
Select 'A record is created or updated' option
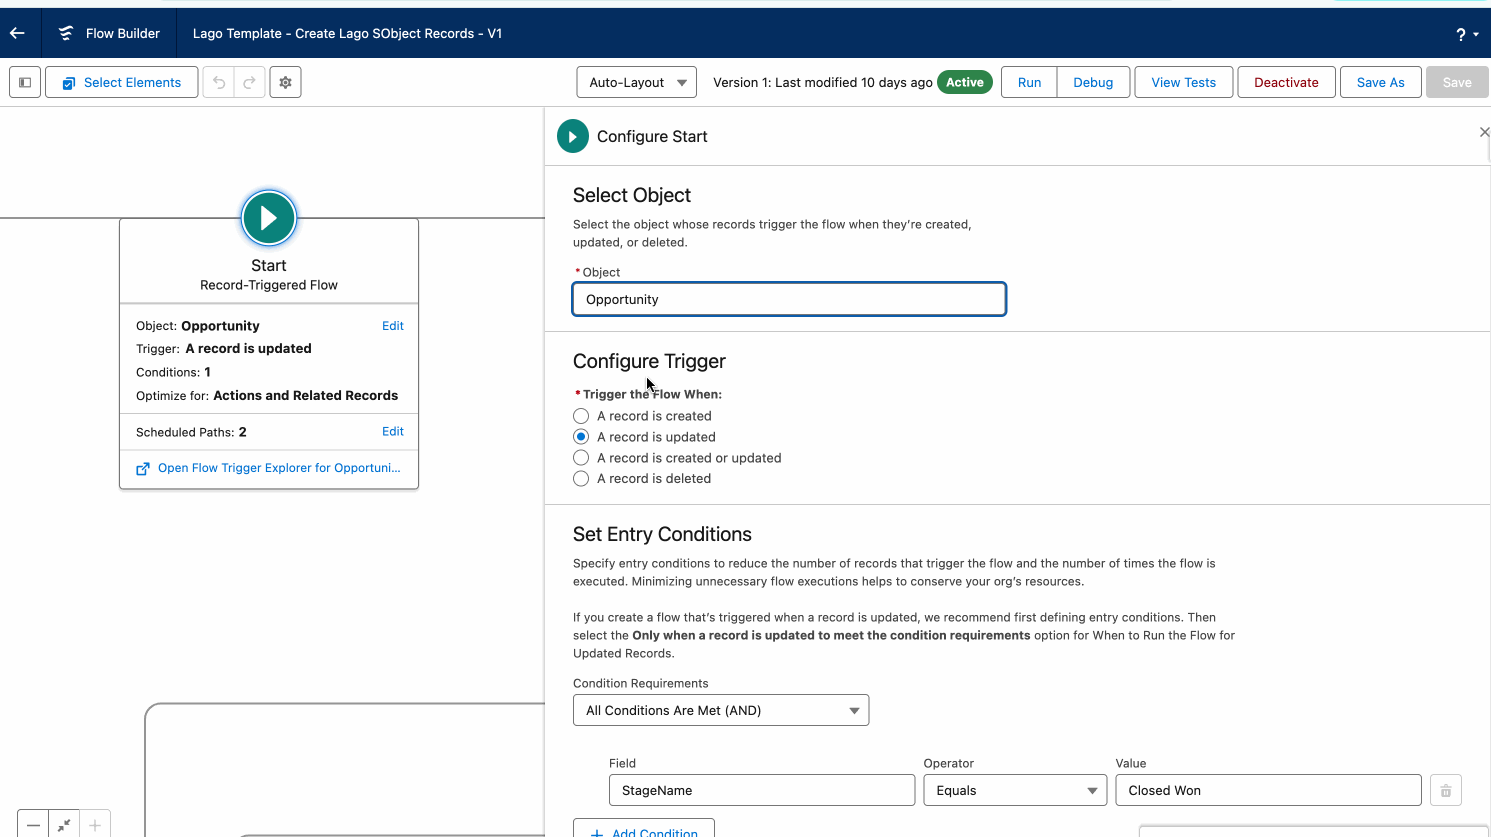581,458
